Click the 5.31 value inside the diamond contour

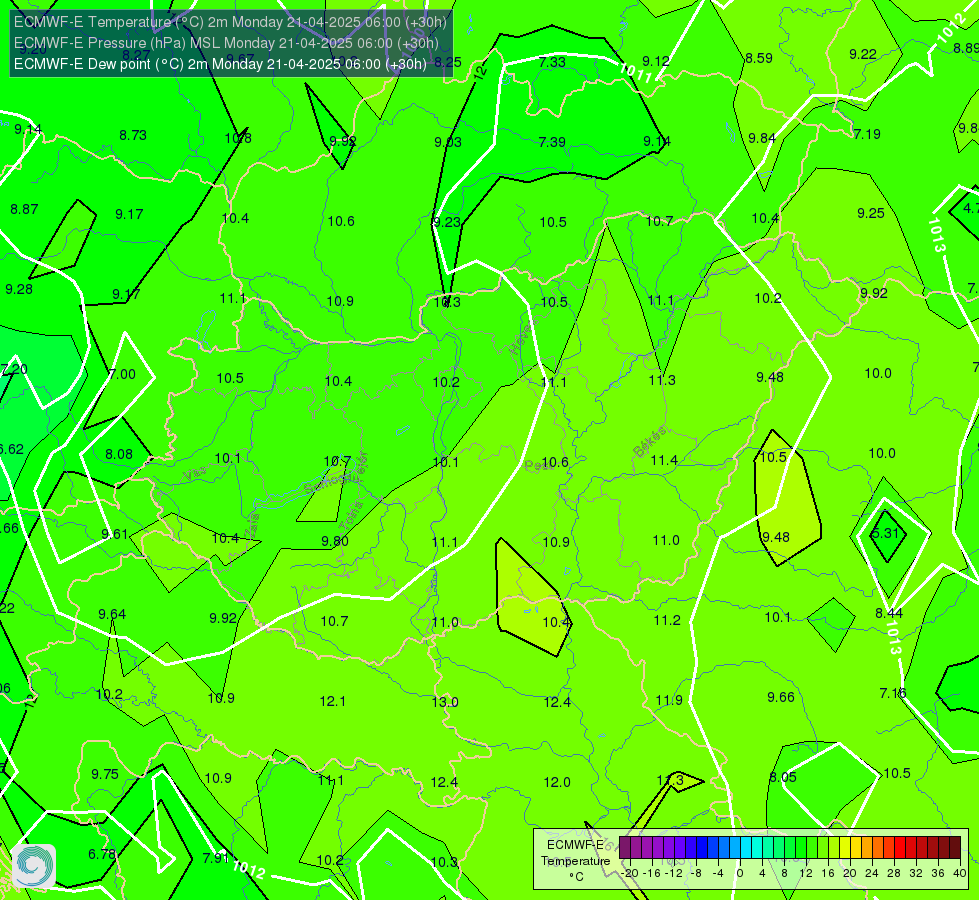coord(885,533)
